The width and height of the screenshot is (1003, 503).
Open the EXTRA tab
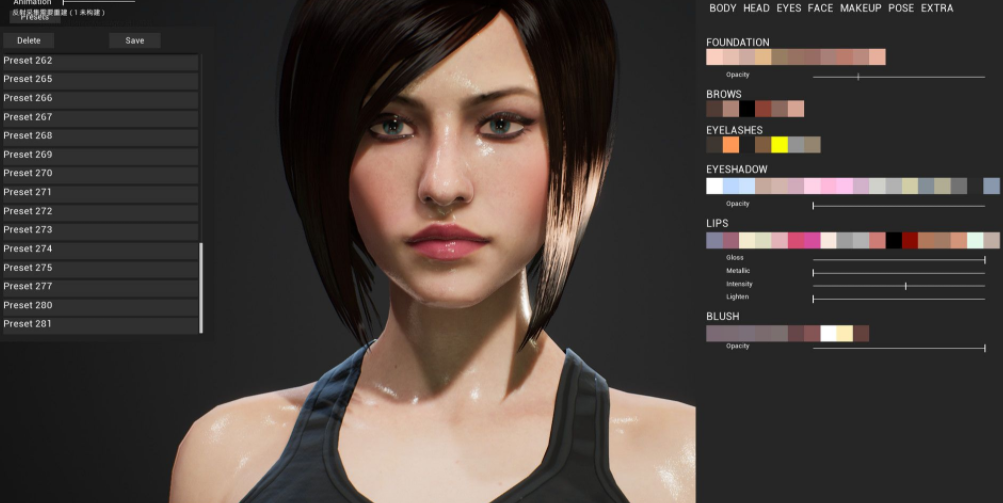(937, 8)
